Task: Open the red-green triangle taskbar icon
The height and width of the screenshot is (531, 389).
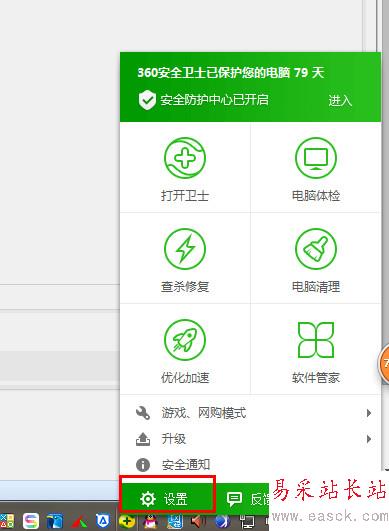Action: 79,522
